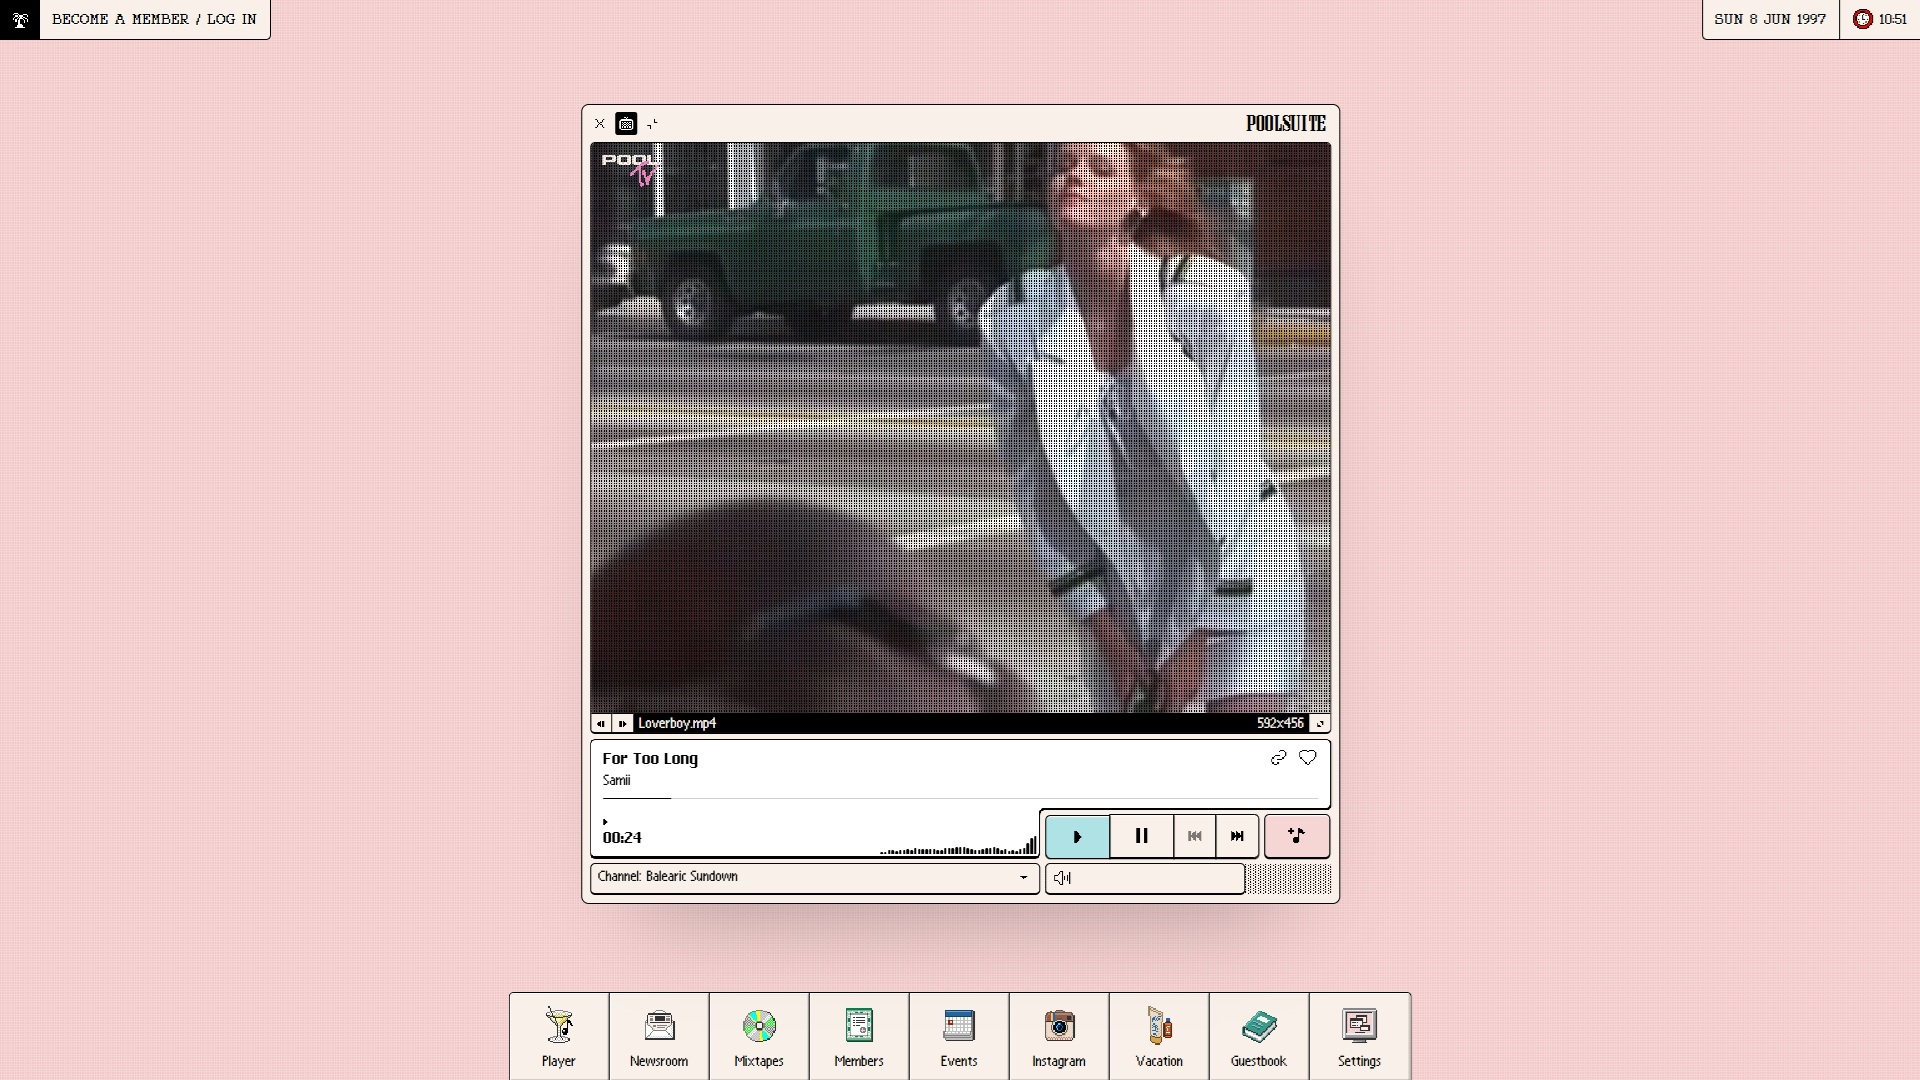Launch Instagram from the dock

pyautogui.click(x=1059, y=1037)
